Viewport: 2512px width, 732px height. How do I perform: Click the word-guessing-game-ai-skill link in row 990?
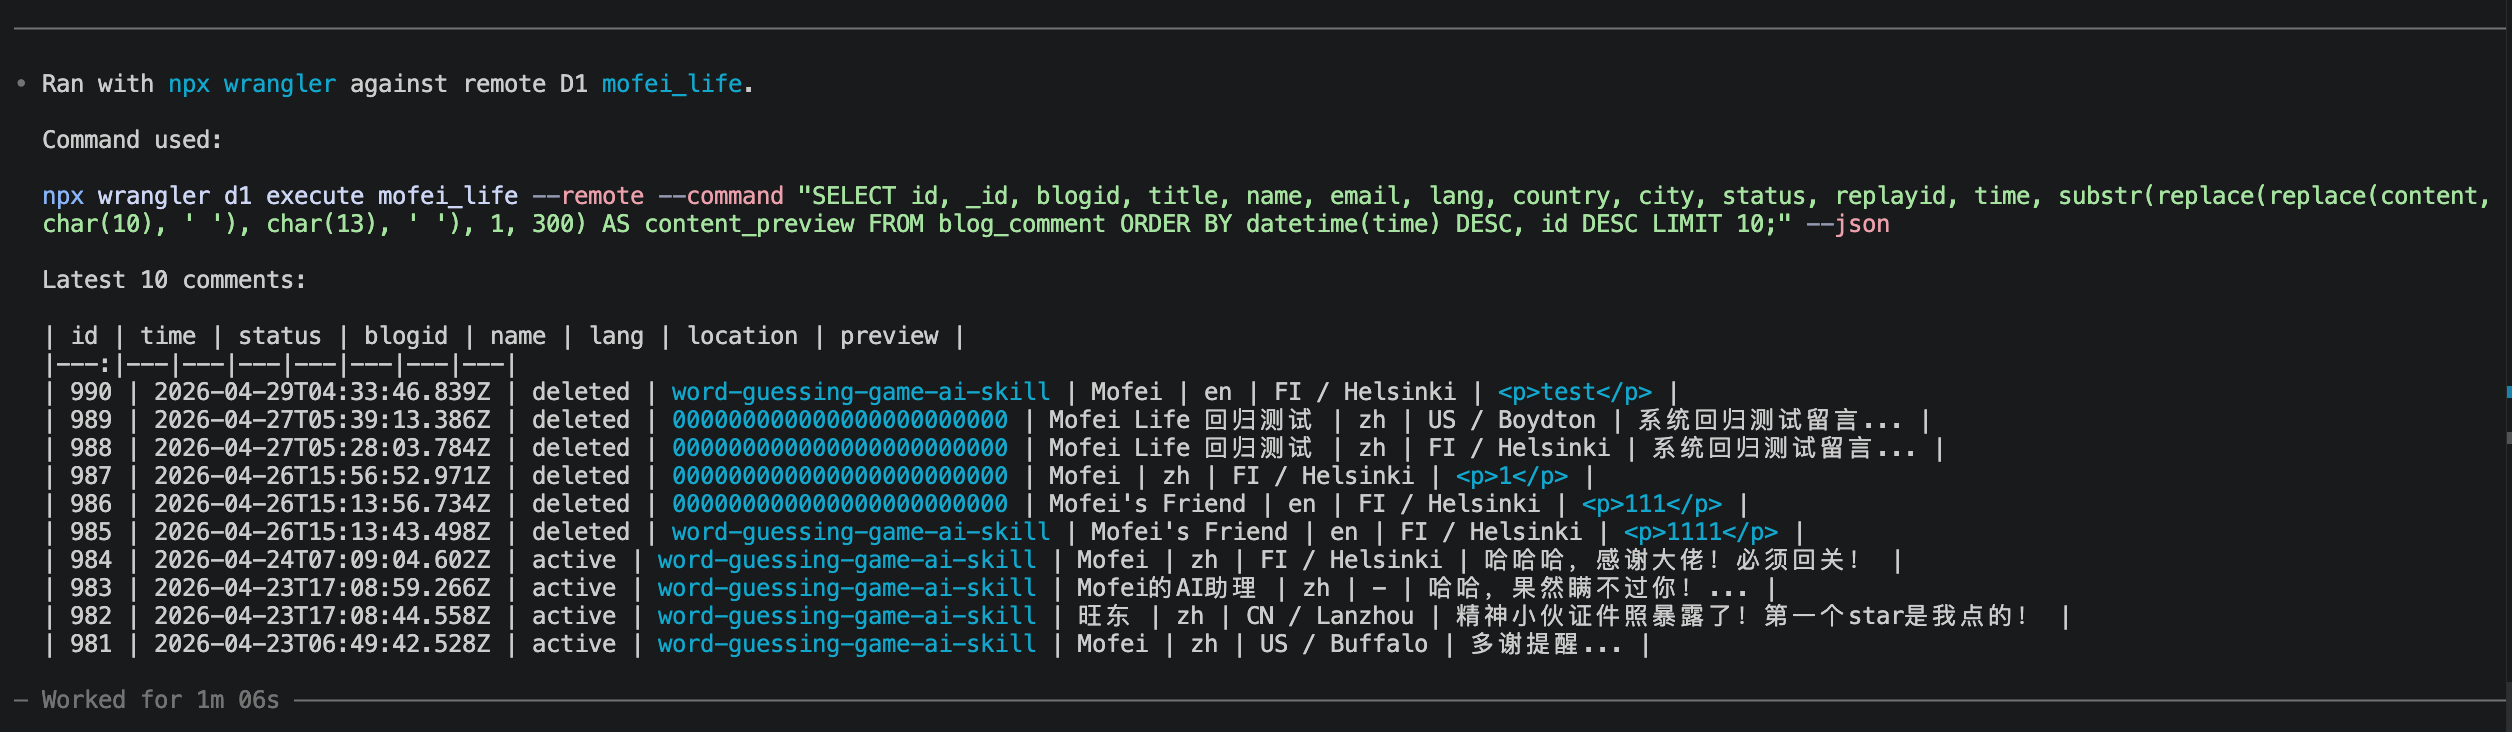click(x=861, y=392)
